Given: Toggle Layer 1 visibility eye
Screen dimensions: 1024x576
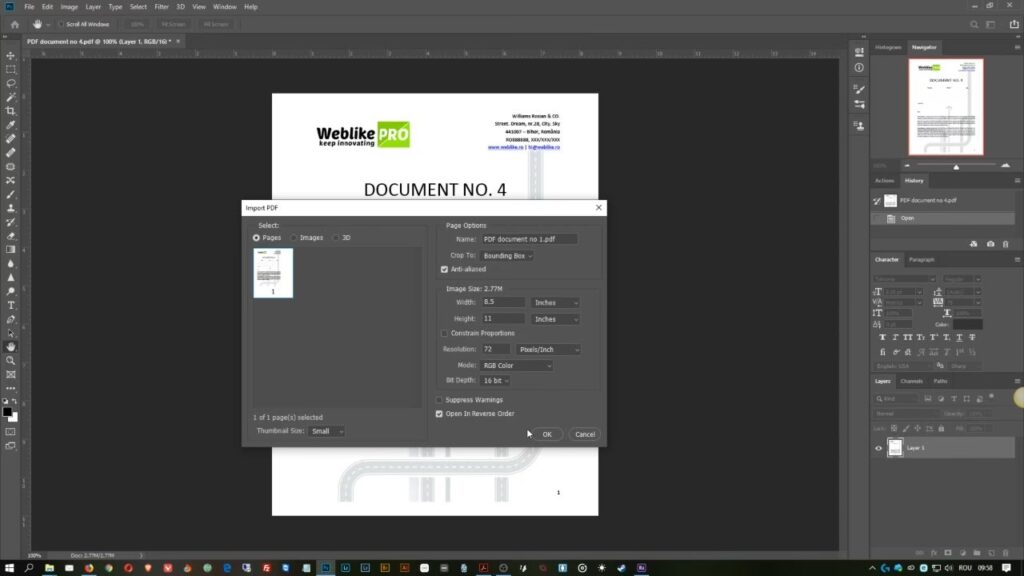Looking at the screenshot, I should [x=879, y=448].
